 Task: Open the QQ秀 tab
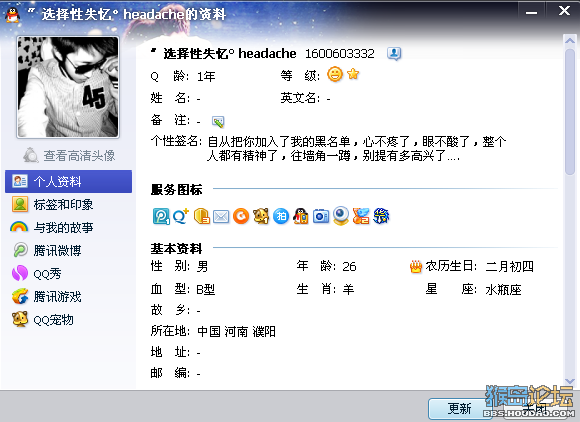pyautogui.click(x=68, y=274)
